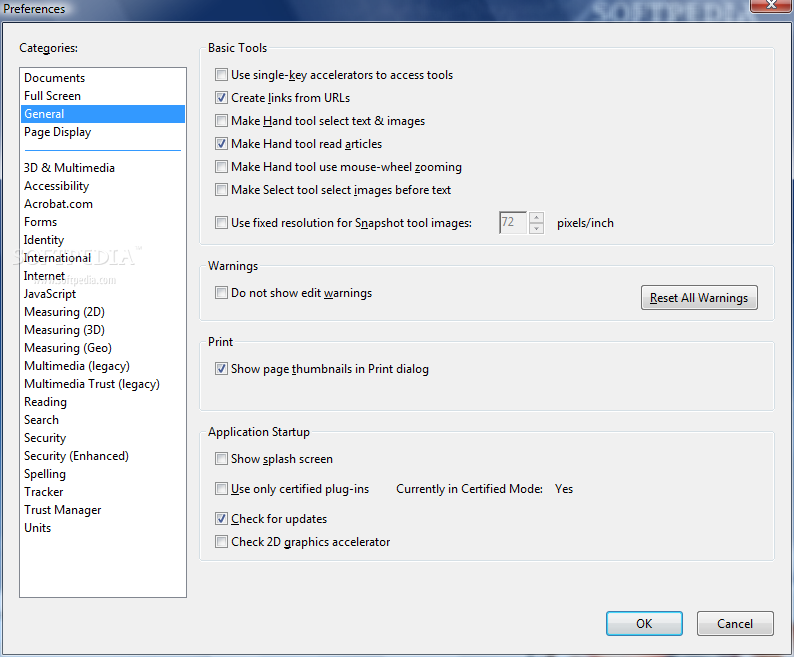Open the Forms category
The image size is (794, 657).
103,222
